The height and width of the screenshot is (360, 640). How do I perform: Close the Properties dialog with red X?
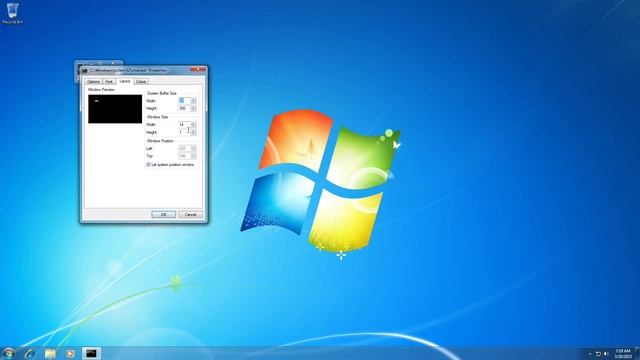[198, 69]
